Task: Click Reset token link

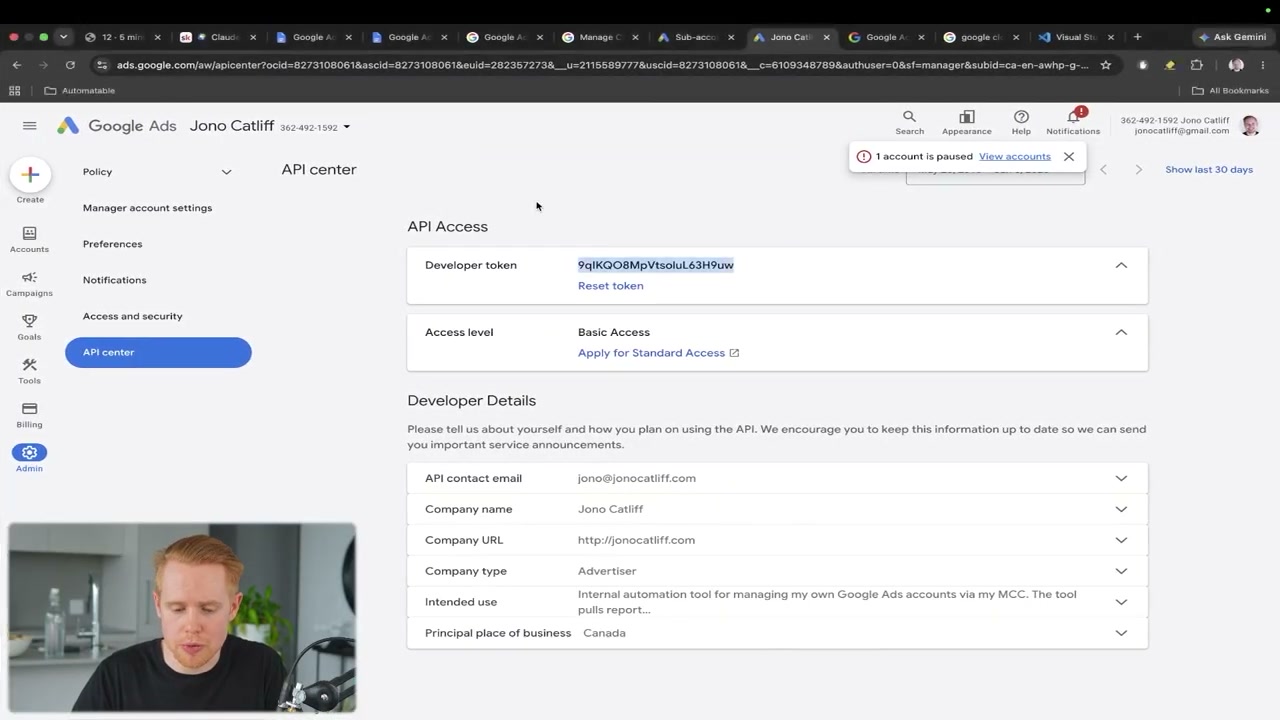Action: pos(610,286)
